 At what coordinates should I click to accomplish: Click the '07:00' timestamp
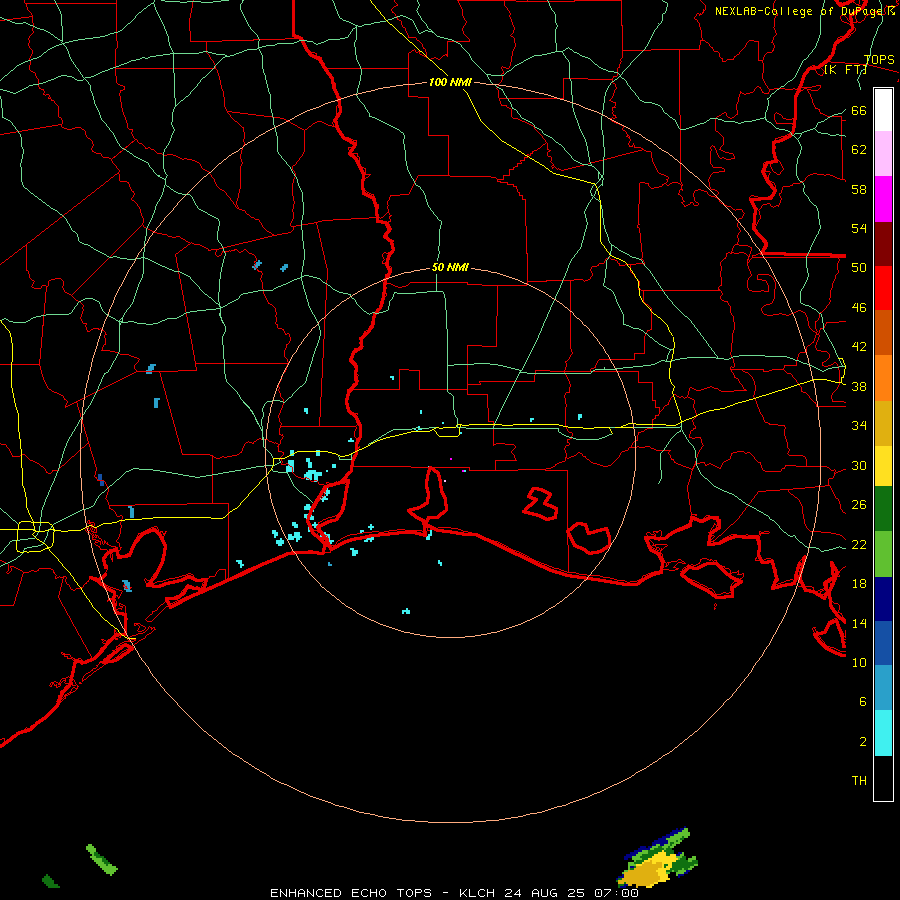(616, 893)
